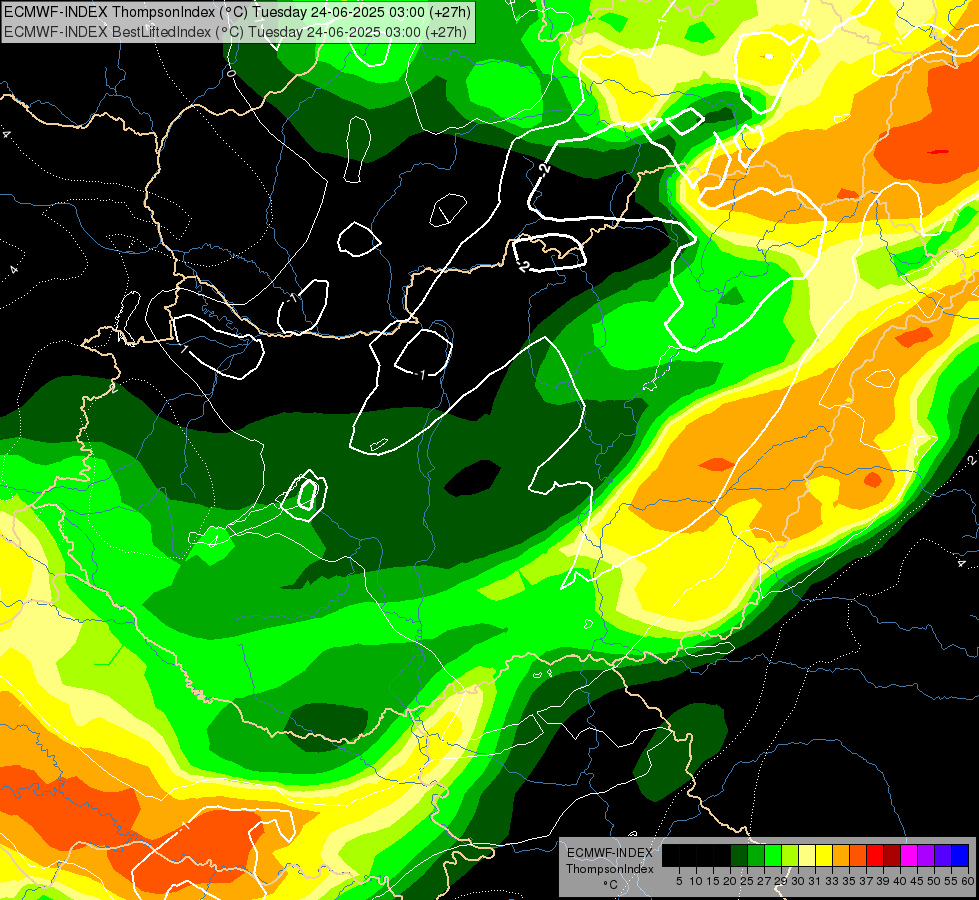Screen dimensions: 979x900
Task: Click the legend scale value 60
Action: (x=968, y=881)
